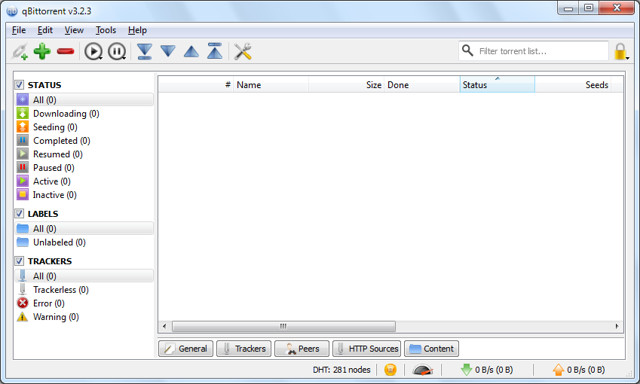Click the orange upload speed arrow
This screenshot has height=384, width=640.
point(558,370)
